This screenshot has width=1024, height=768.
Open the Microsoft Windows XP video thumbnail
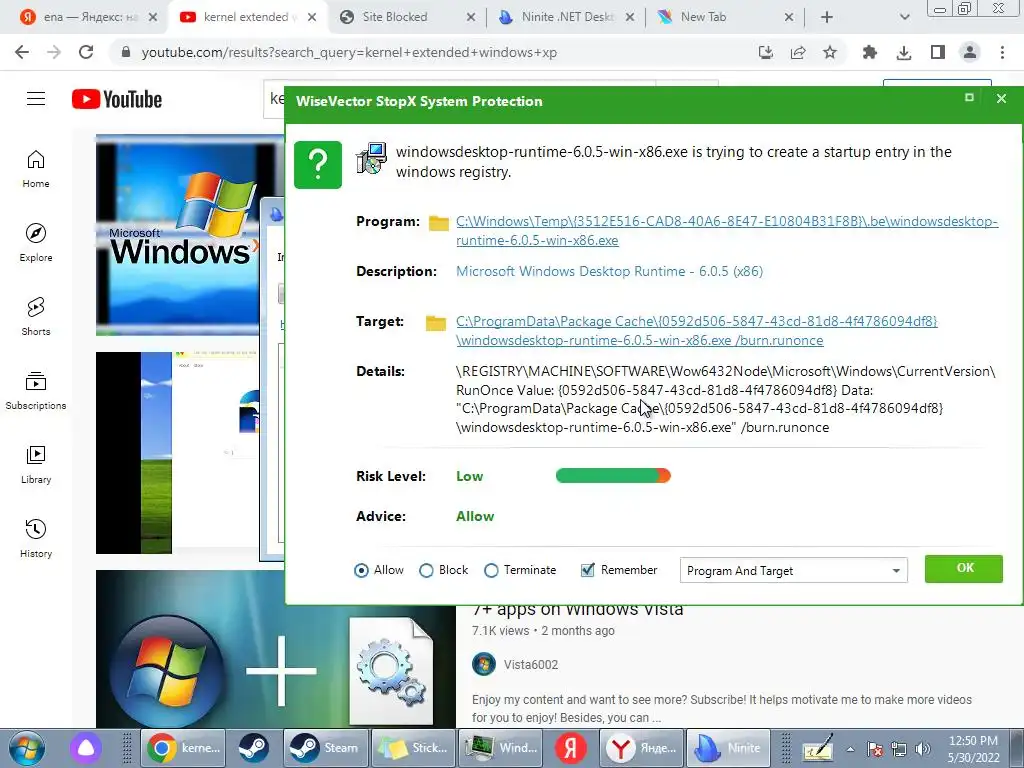[190, 235]
